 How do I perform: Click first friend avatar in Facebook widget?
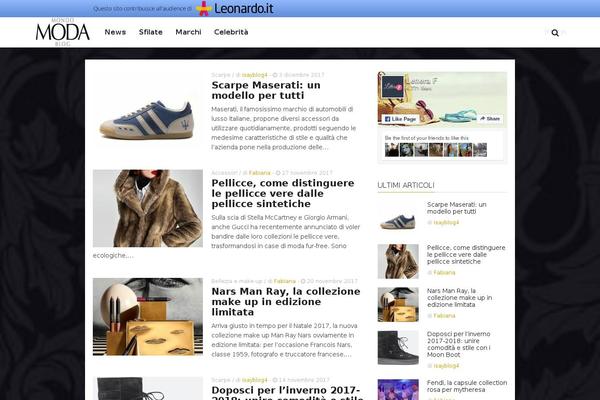pyautogui.click(x=391, y=150)
